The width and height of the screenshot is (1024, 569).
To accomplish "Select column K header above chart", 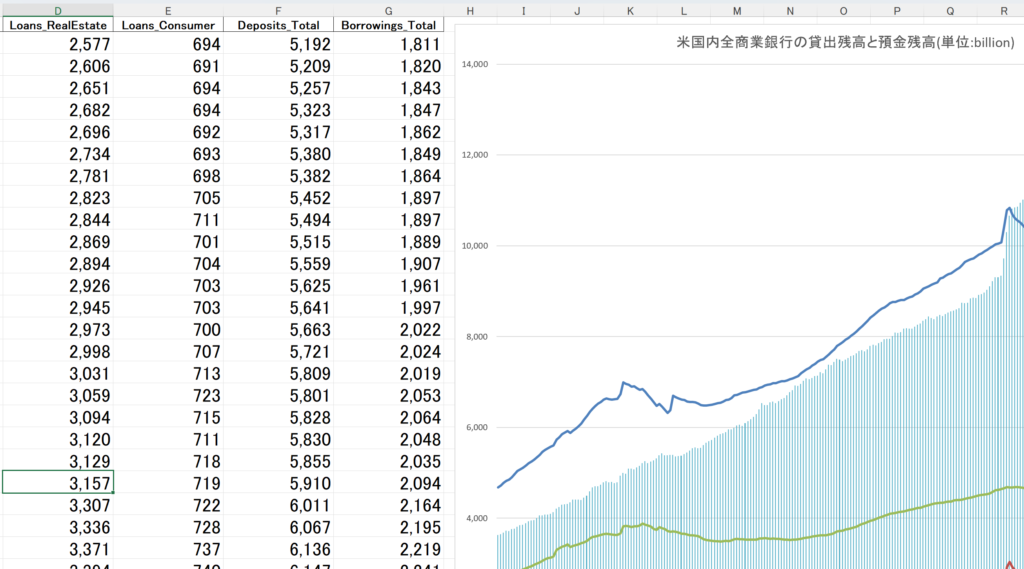I will 630,10.
